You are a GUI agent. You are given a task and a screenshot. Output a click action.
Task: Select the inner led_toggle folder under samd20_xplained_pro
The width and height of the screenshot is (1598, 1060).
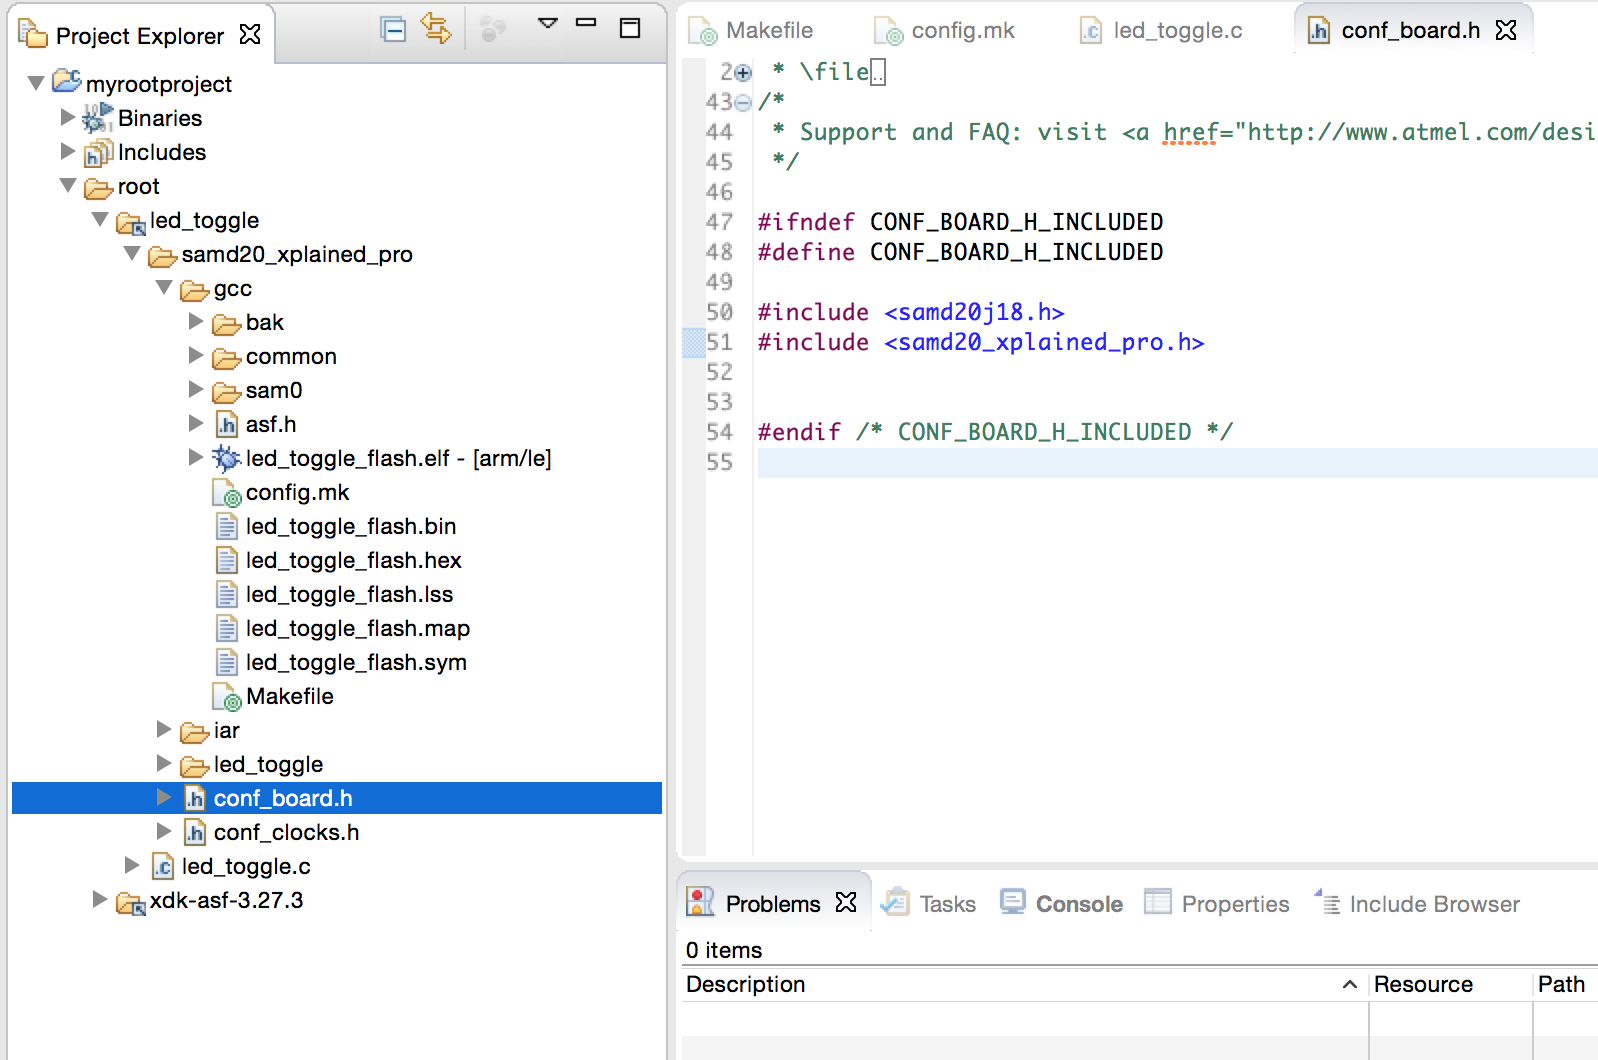tap(268, 764)
